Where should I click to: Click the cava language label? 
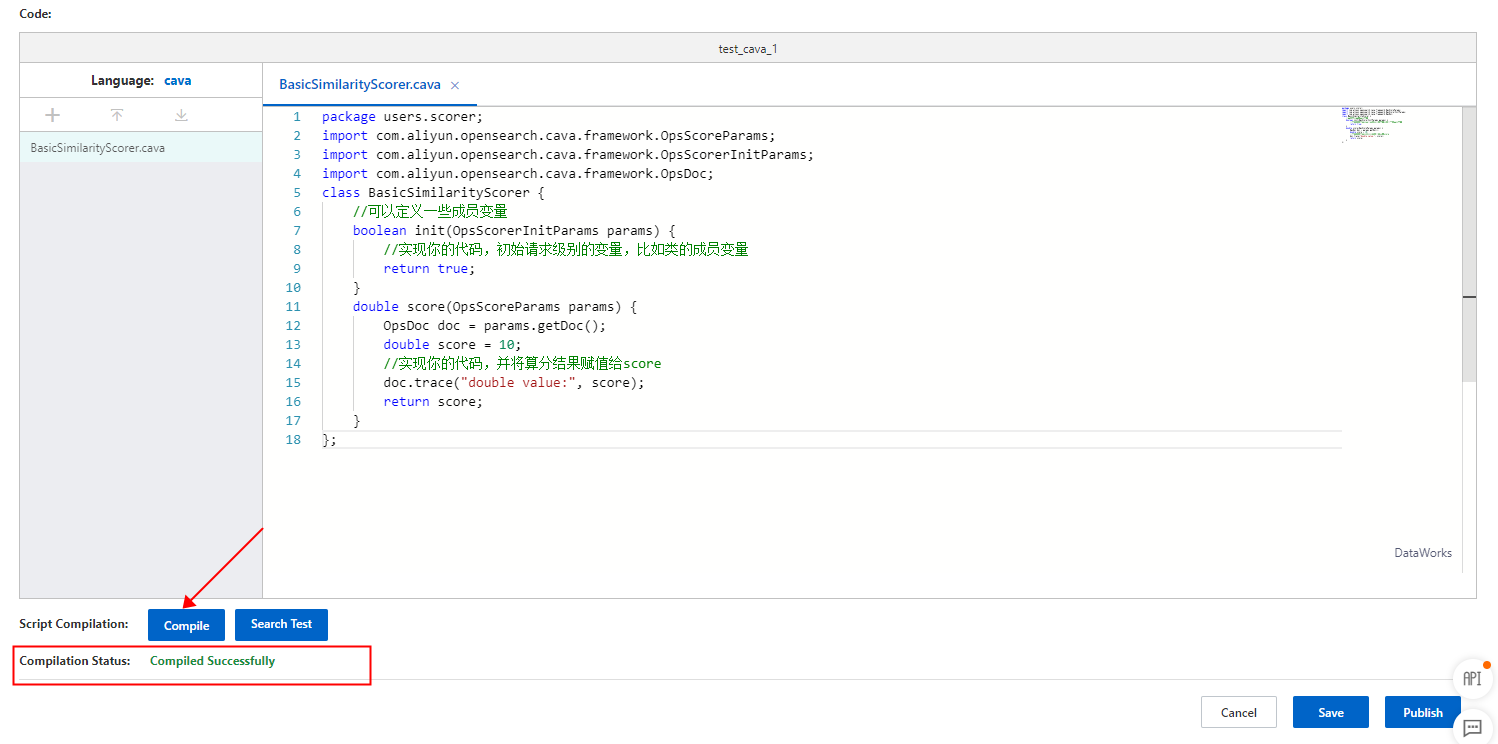click(x=178, y=80)
